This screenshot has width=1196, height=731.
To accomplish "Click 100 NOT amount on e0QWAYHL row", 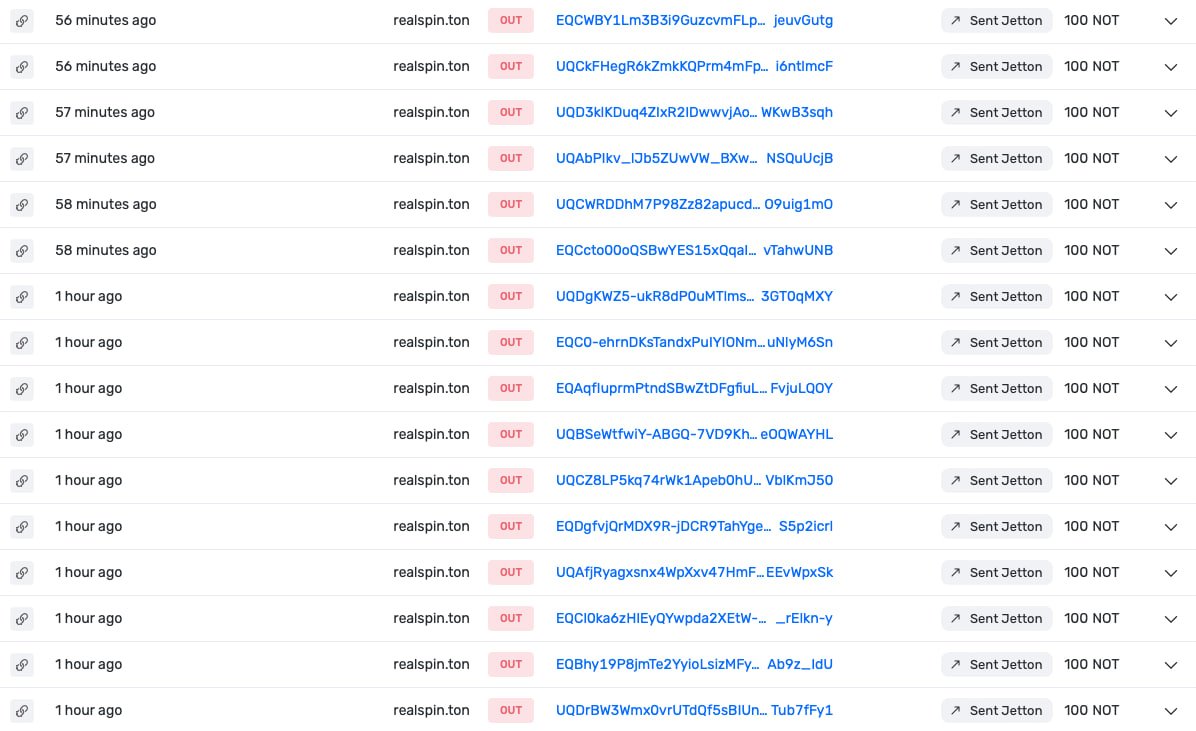I will [1092, 434].
